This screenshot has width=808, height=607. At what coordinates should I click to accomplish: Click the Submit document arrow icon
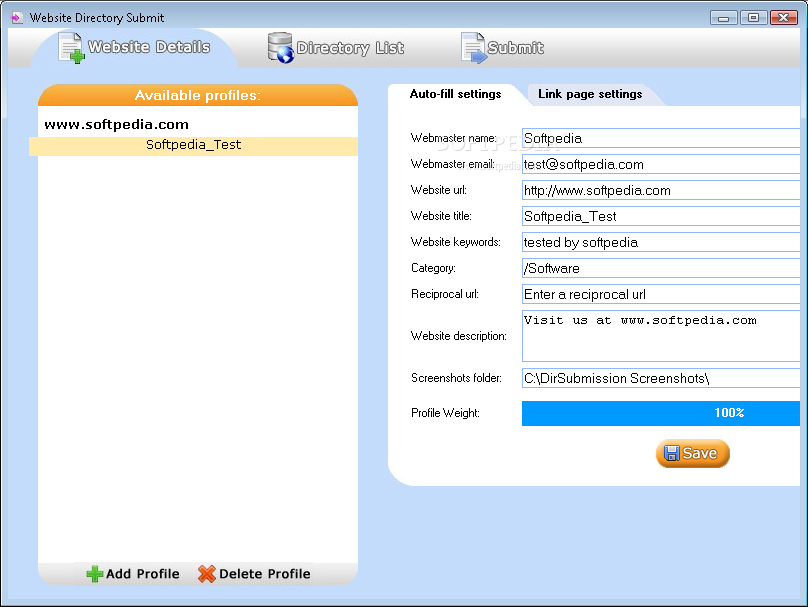[474, 48]
